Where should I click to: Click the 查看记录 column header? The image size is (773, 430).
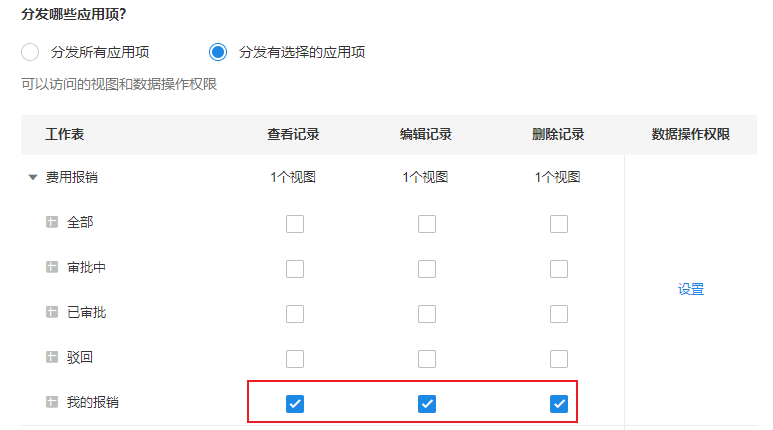293,134
